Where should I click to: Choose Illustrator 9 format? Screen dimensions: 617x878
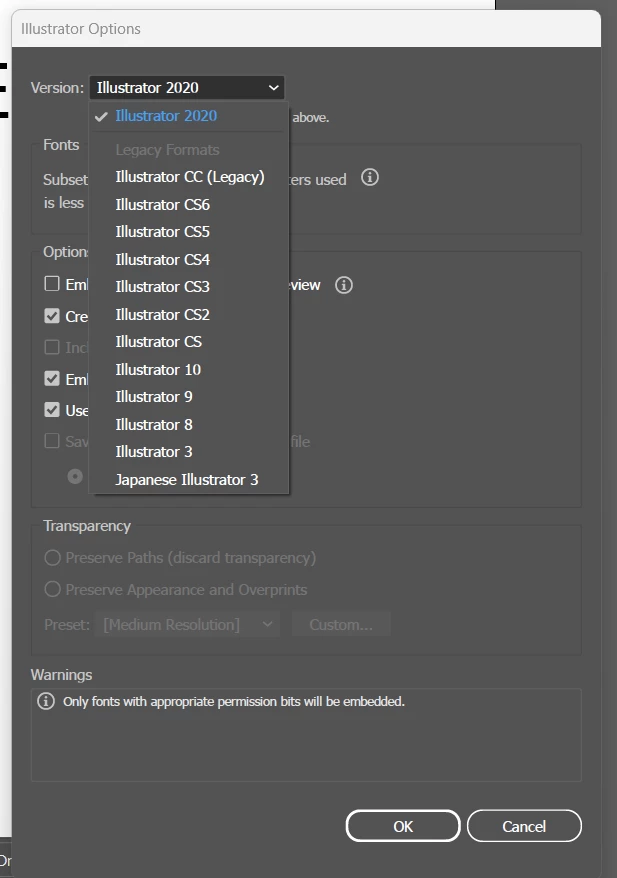pyautogui.click(x=189, y=397)
